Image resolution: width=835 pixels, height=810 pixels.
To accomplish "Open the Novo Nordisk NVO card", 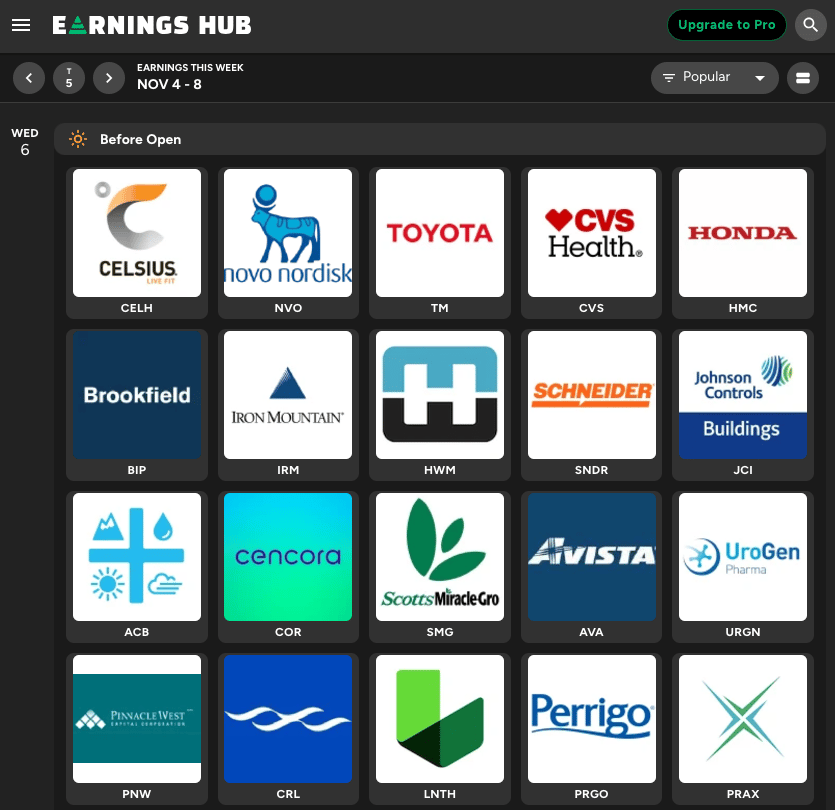I will [288, 243].
